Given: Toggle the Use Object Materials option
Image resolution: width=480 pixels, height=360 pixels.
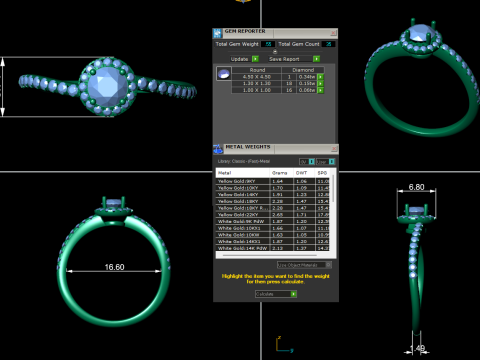Looking at the screenshot, I should click(304, 265).
